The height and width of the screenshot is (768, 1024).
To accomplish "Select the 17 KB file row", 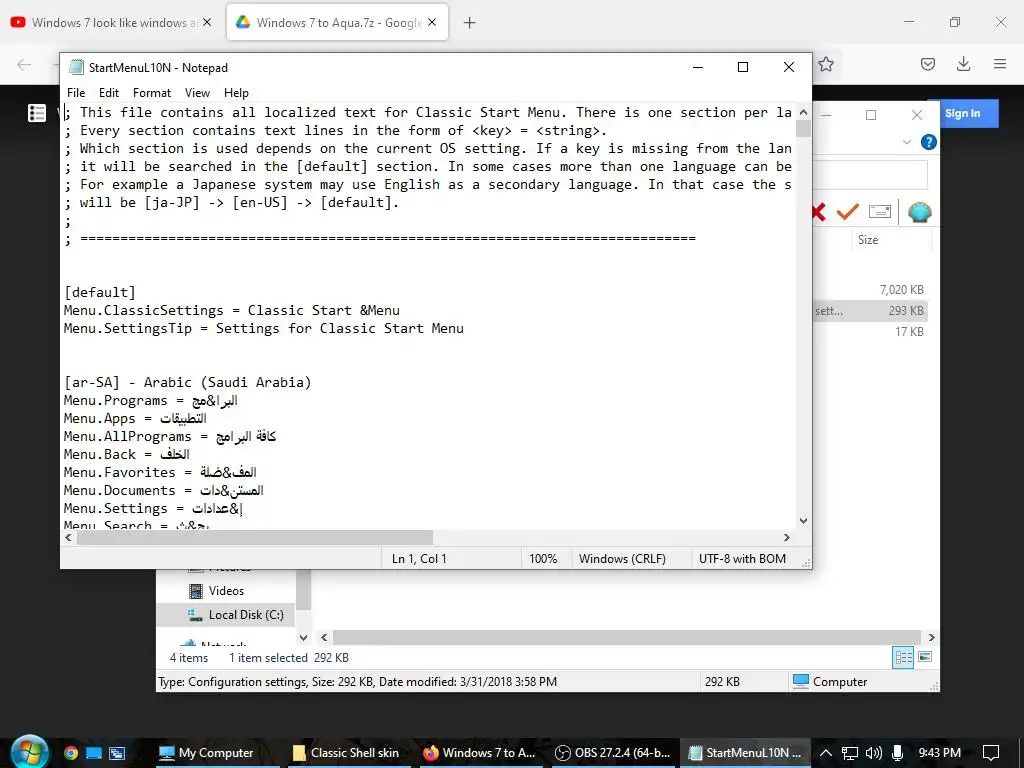I will point(871,332).
